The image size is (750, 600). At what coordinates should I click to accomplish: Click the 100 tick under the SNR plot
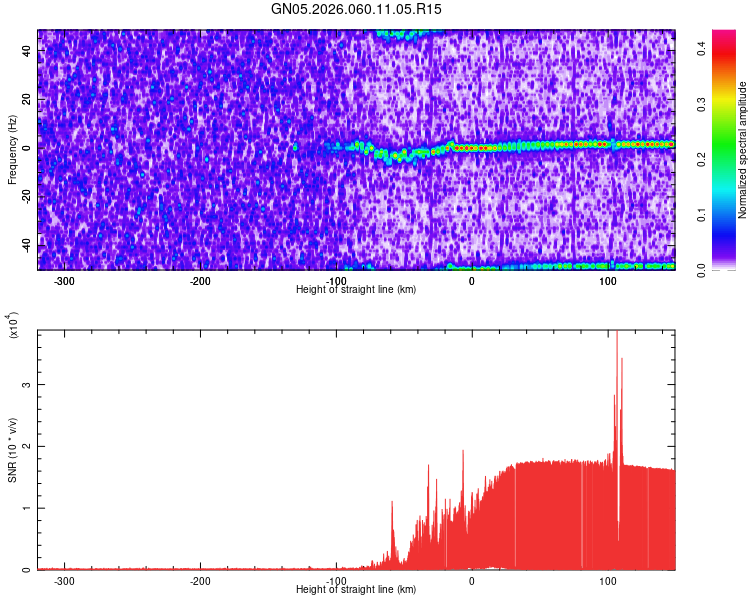[607, 581]
